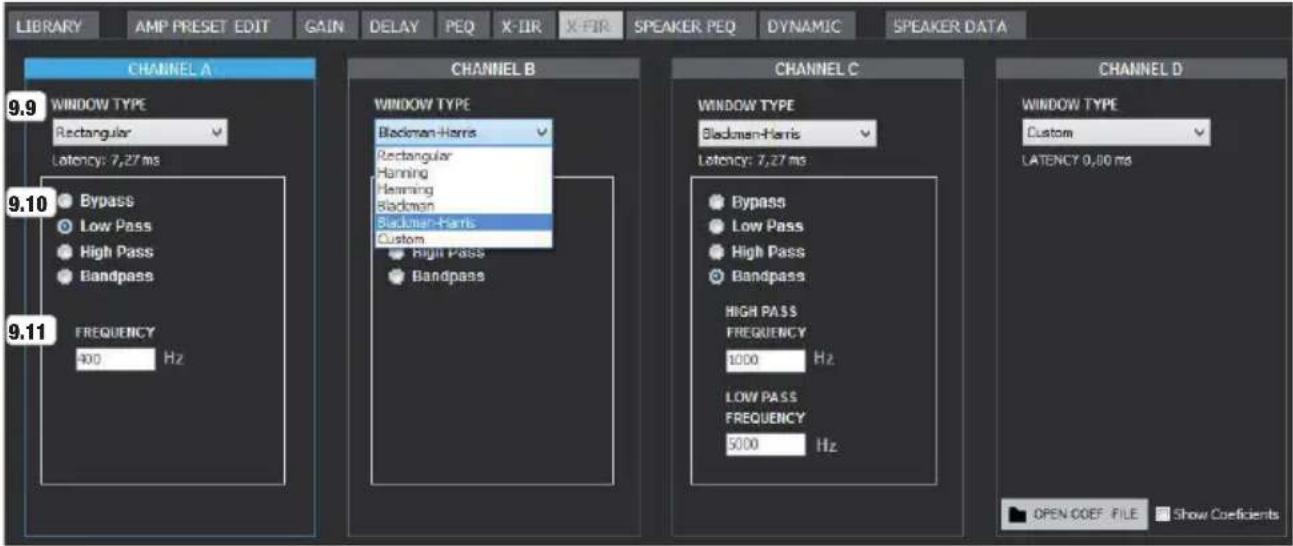
Task: Choose Blackman-Harris in Channel B window list
Action: 463,222
